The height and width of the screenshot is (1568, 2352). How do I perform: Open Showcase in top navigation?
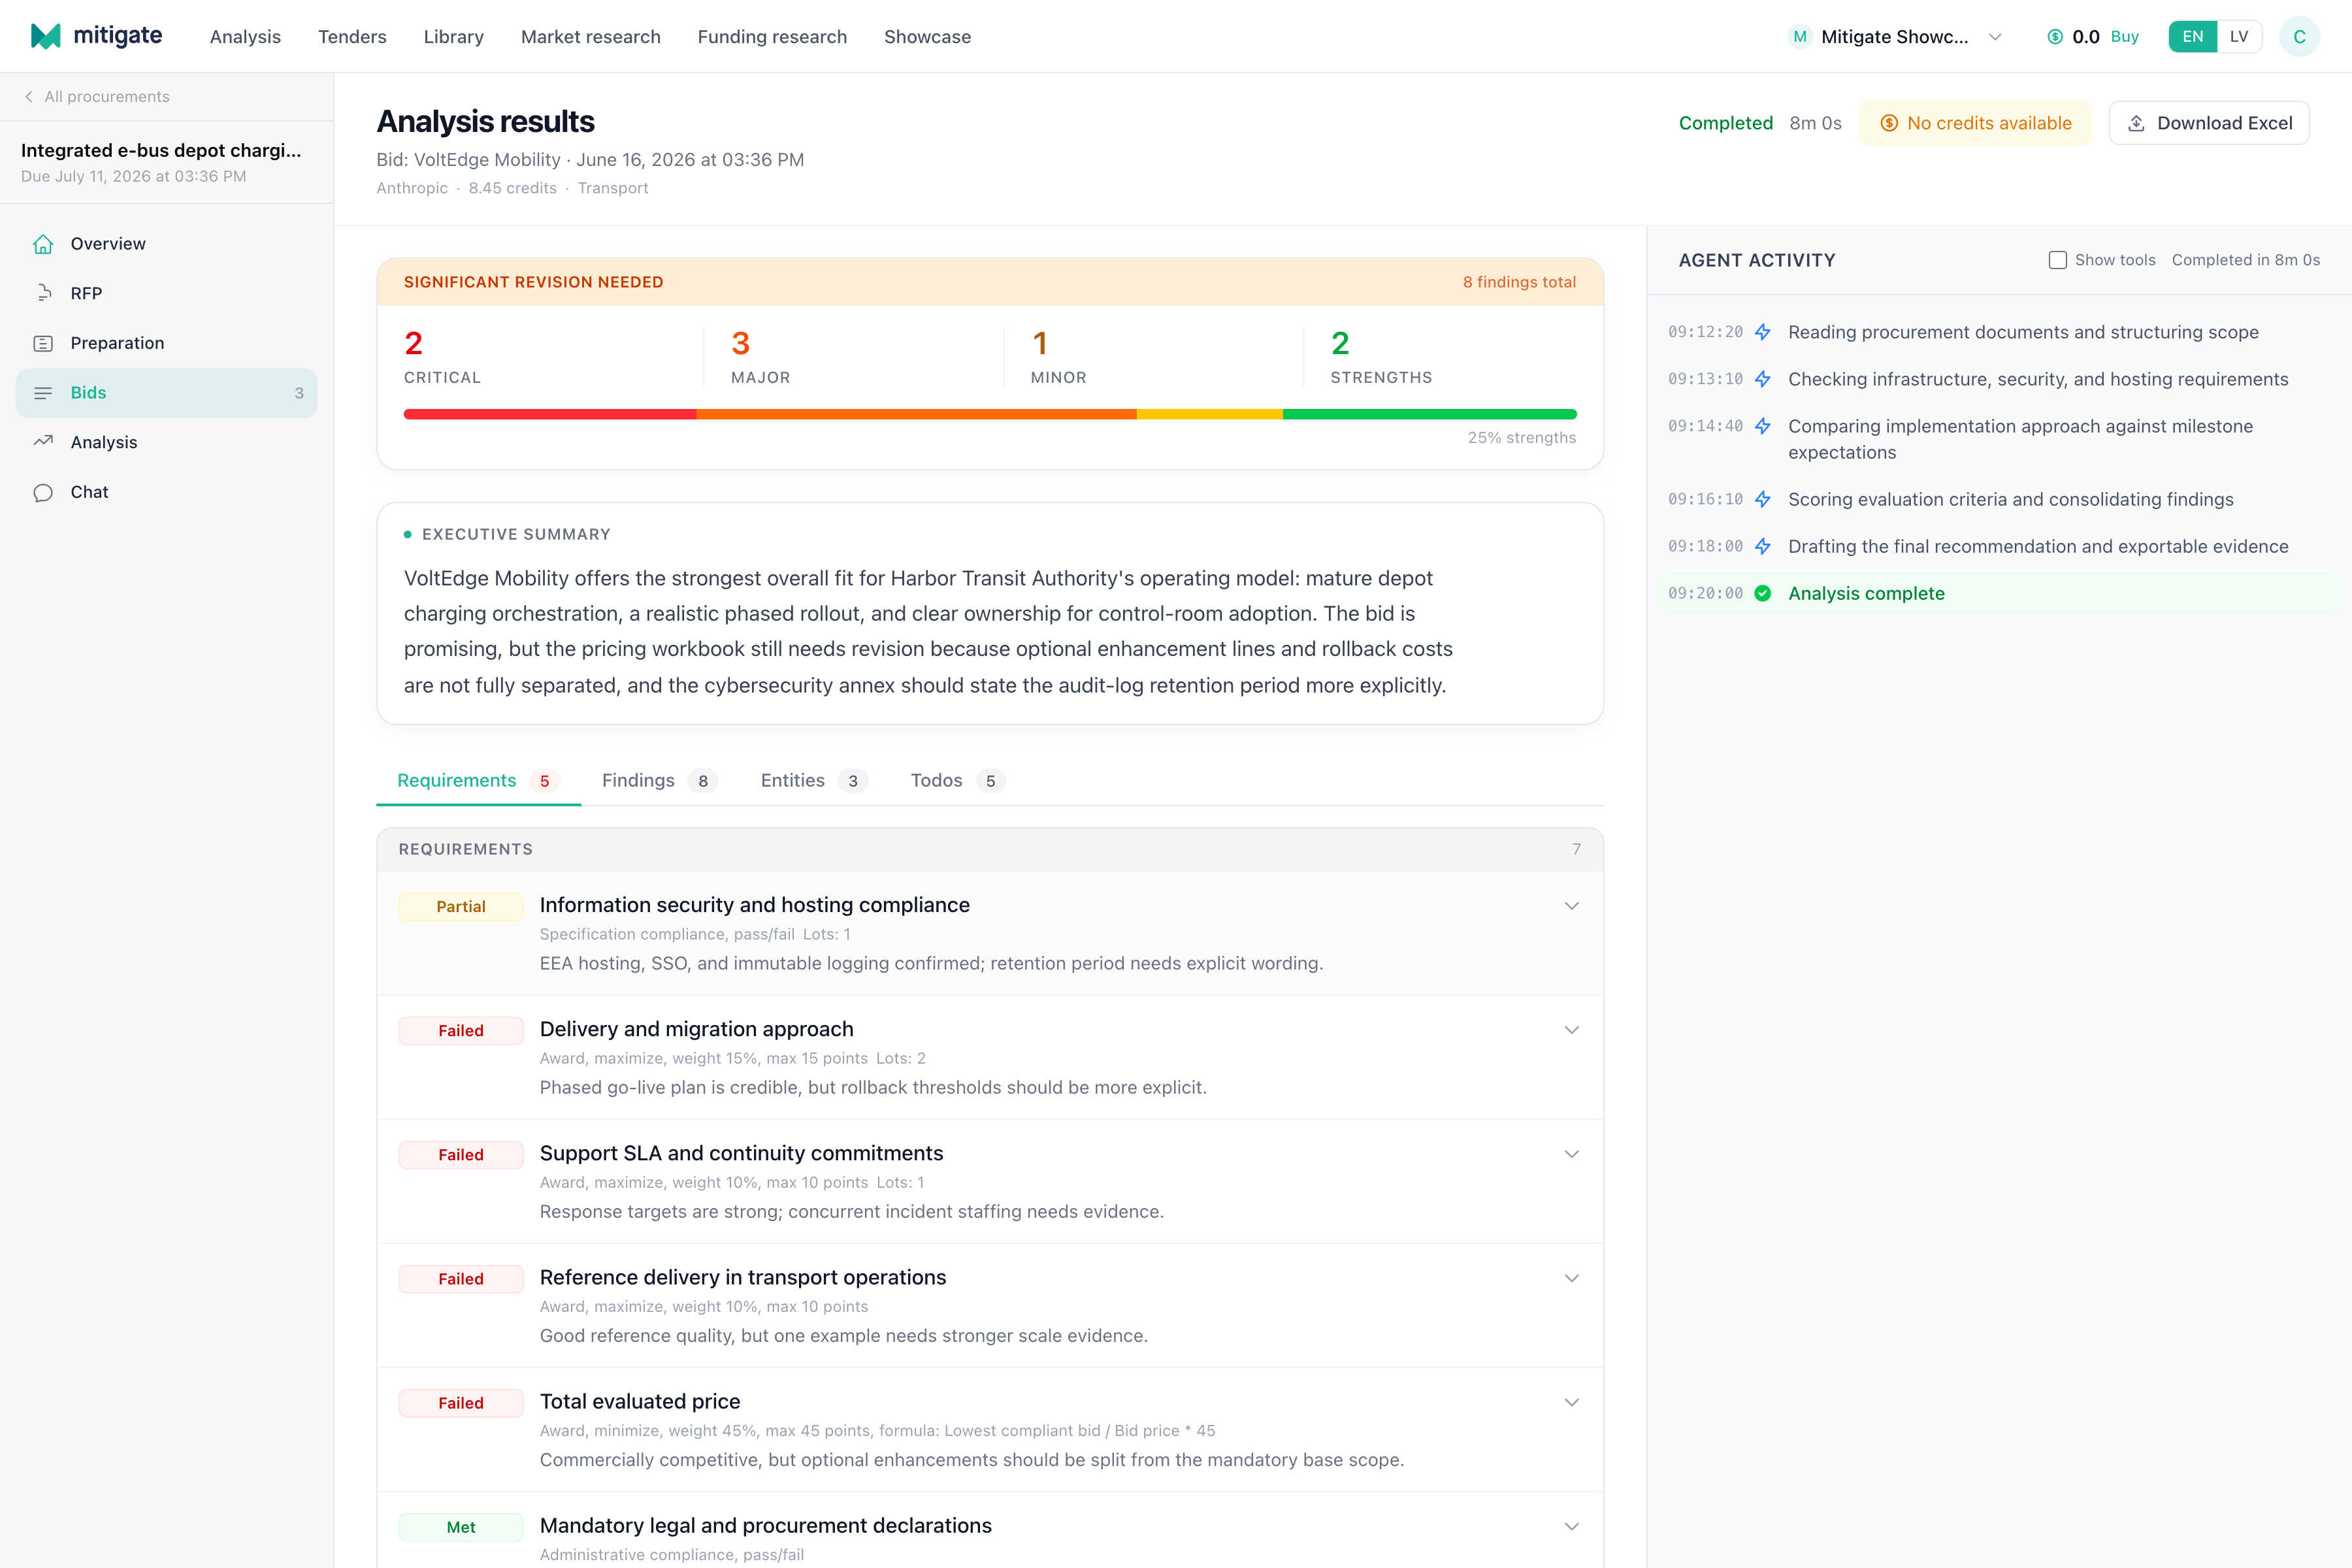click(x=927, y=37)
